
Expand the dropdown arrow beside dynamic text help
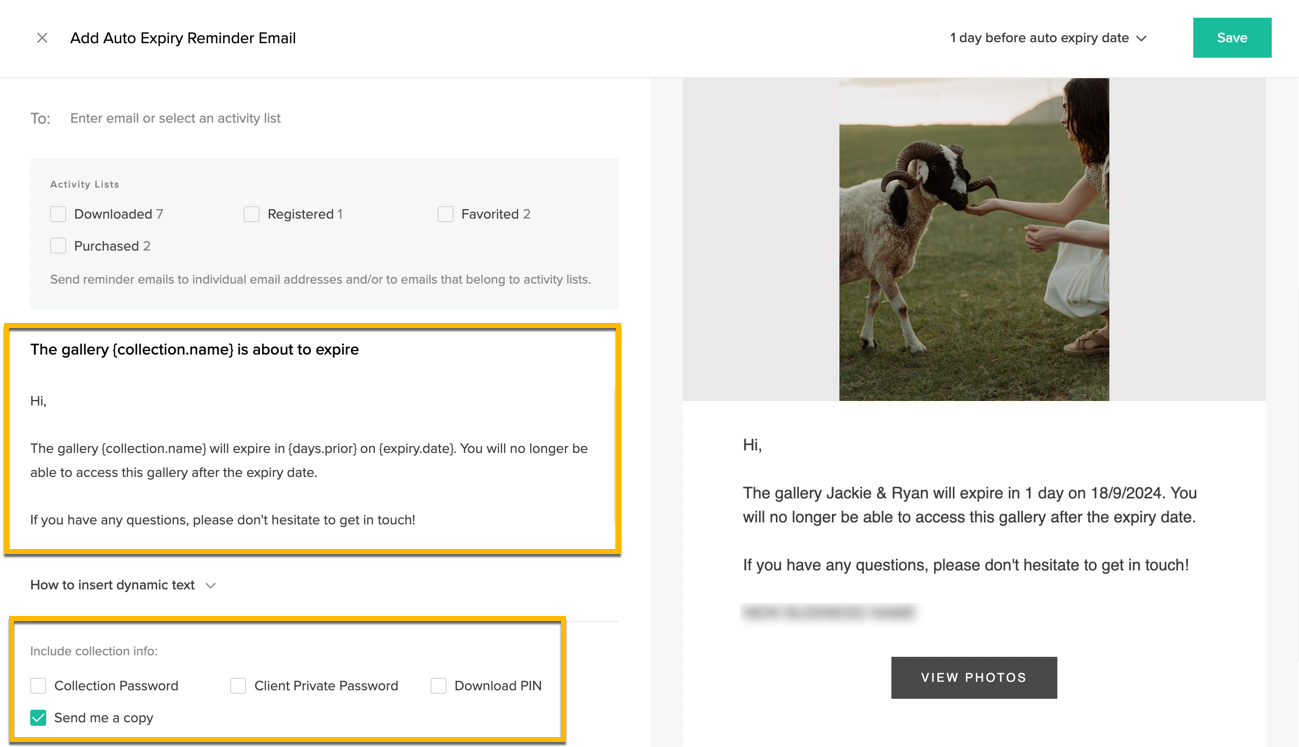point(209,585)
